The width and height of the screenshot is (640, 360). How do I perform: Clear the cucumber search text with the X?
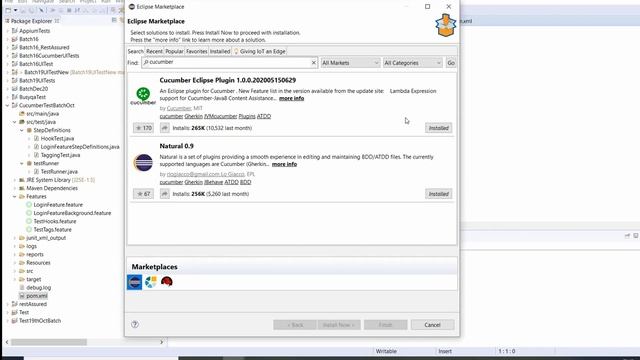(x=313, y=62)
